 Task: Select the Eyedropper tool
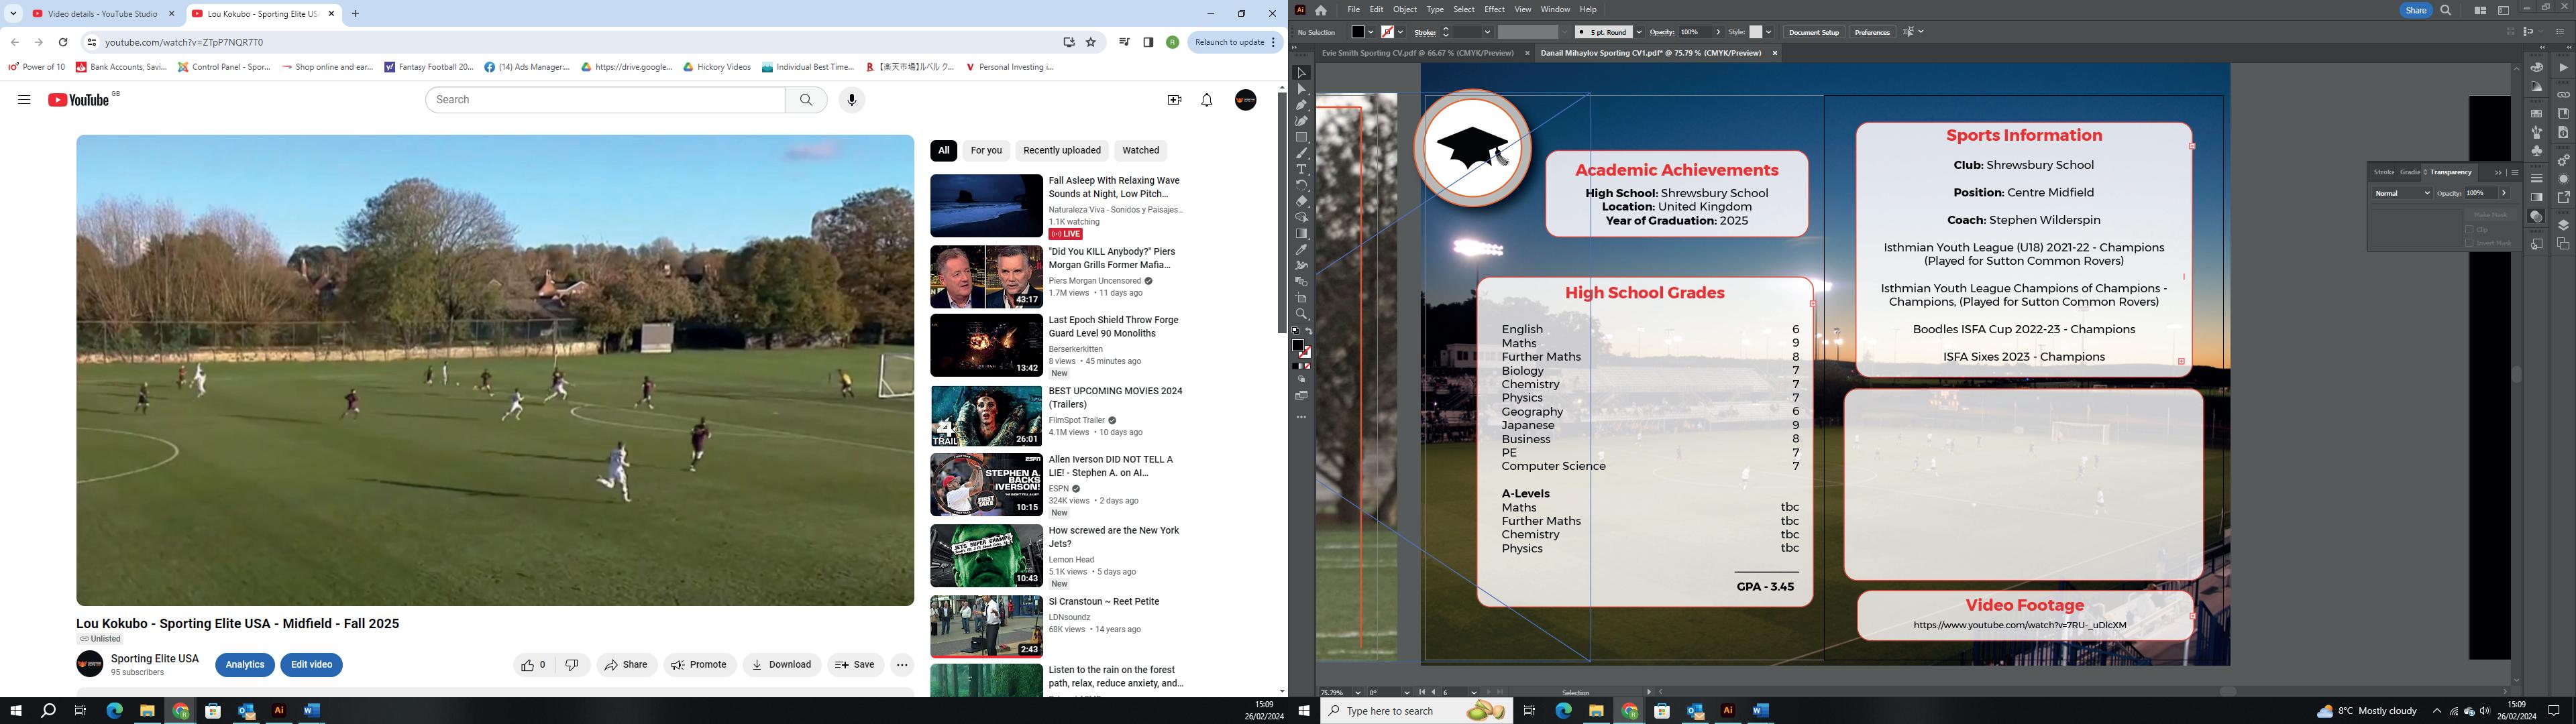pos(1301,250)
